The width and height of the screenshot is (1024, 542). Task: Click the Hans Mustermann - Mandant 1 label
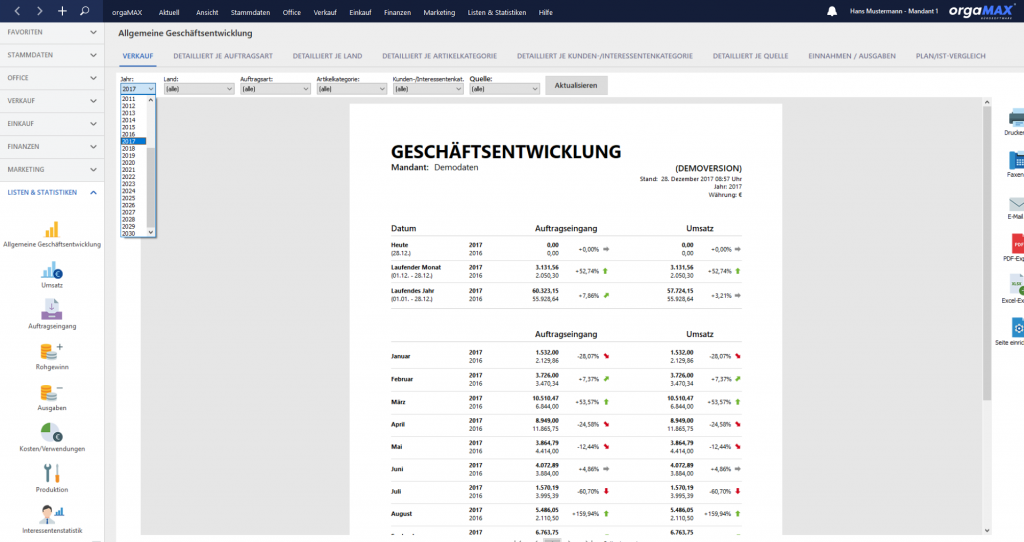pyautogui.click(x=893, y=11)
